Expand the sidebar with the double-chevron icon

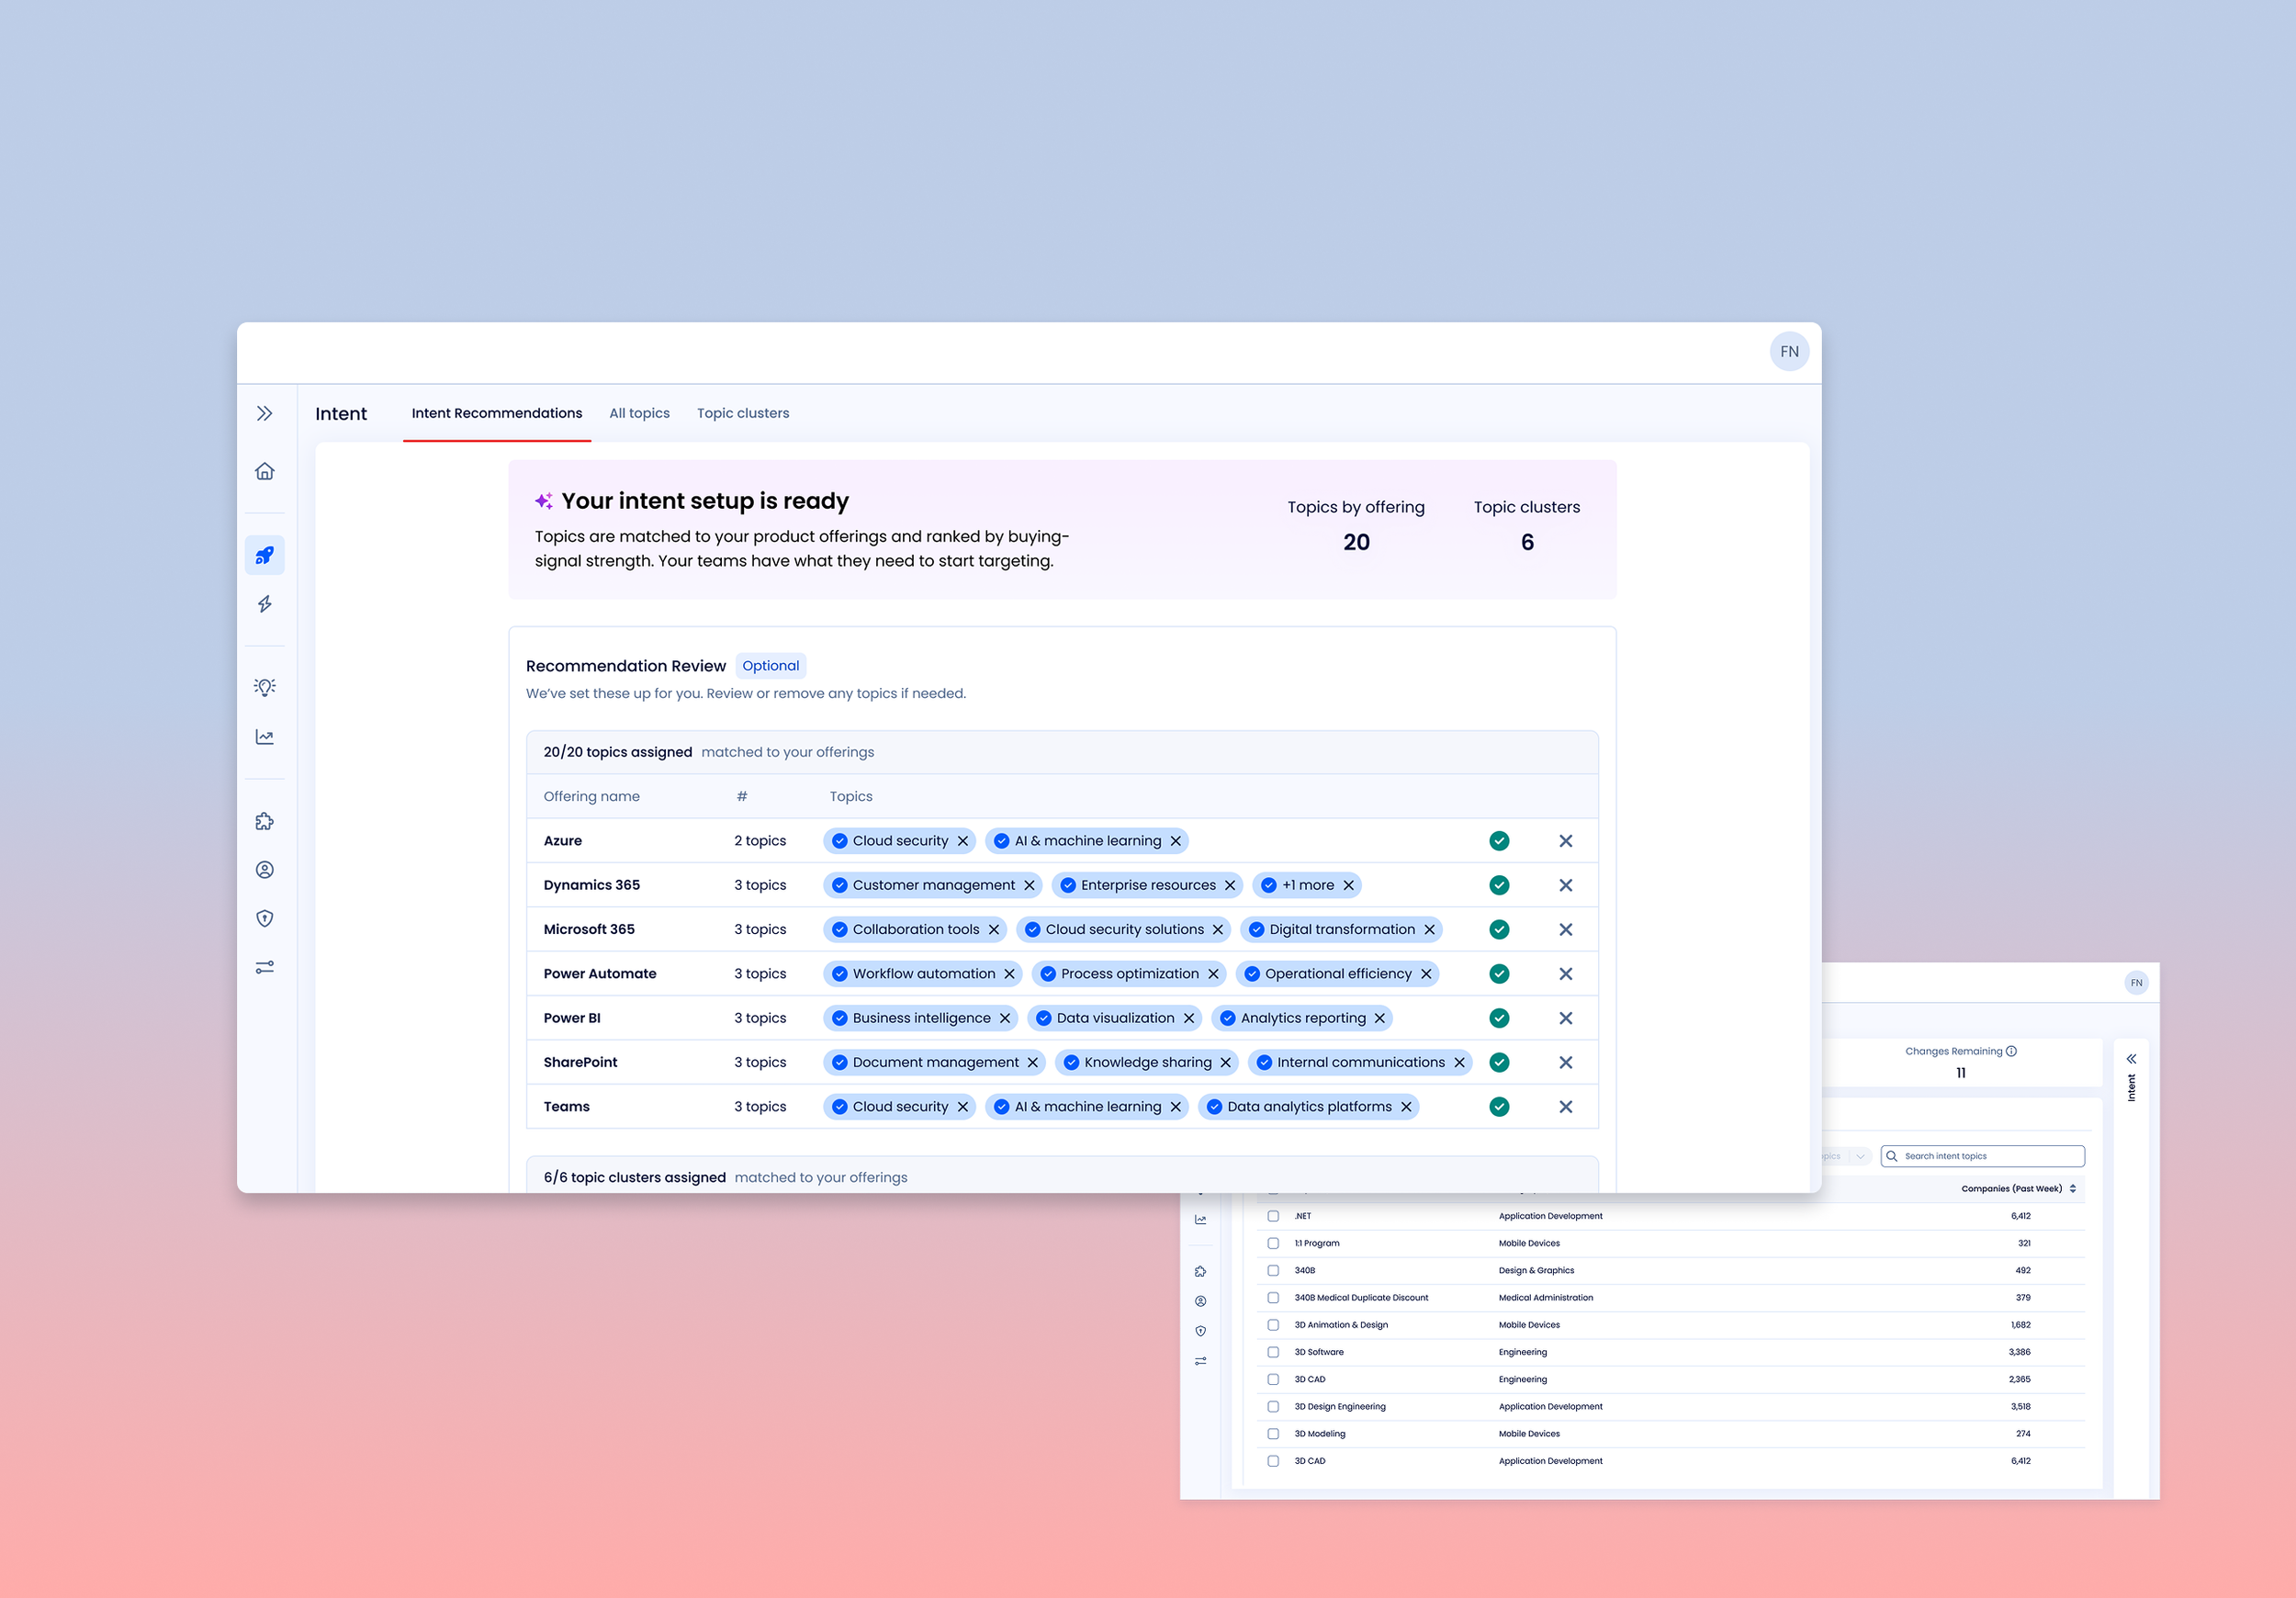click(264, 413)
